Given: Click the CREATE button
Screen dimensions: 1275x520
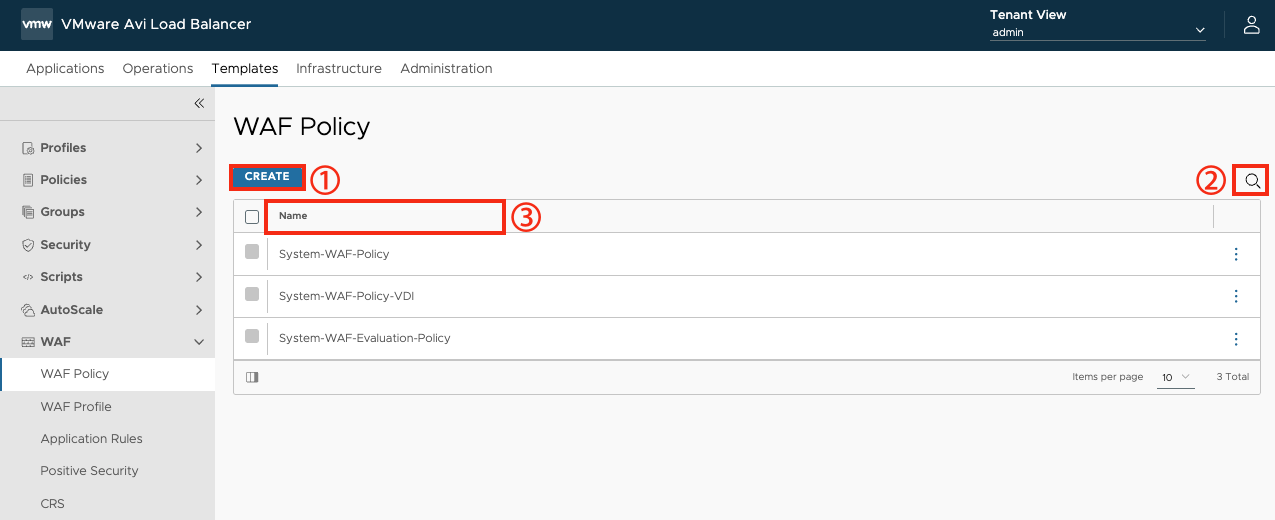Looking at the screenshot, I should (267, 177).
